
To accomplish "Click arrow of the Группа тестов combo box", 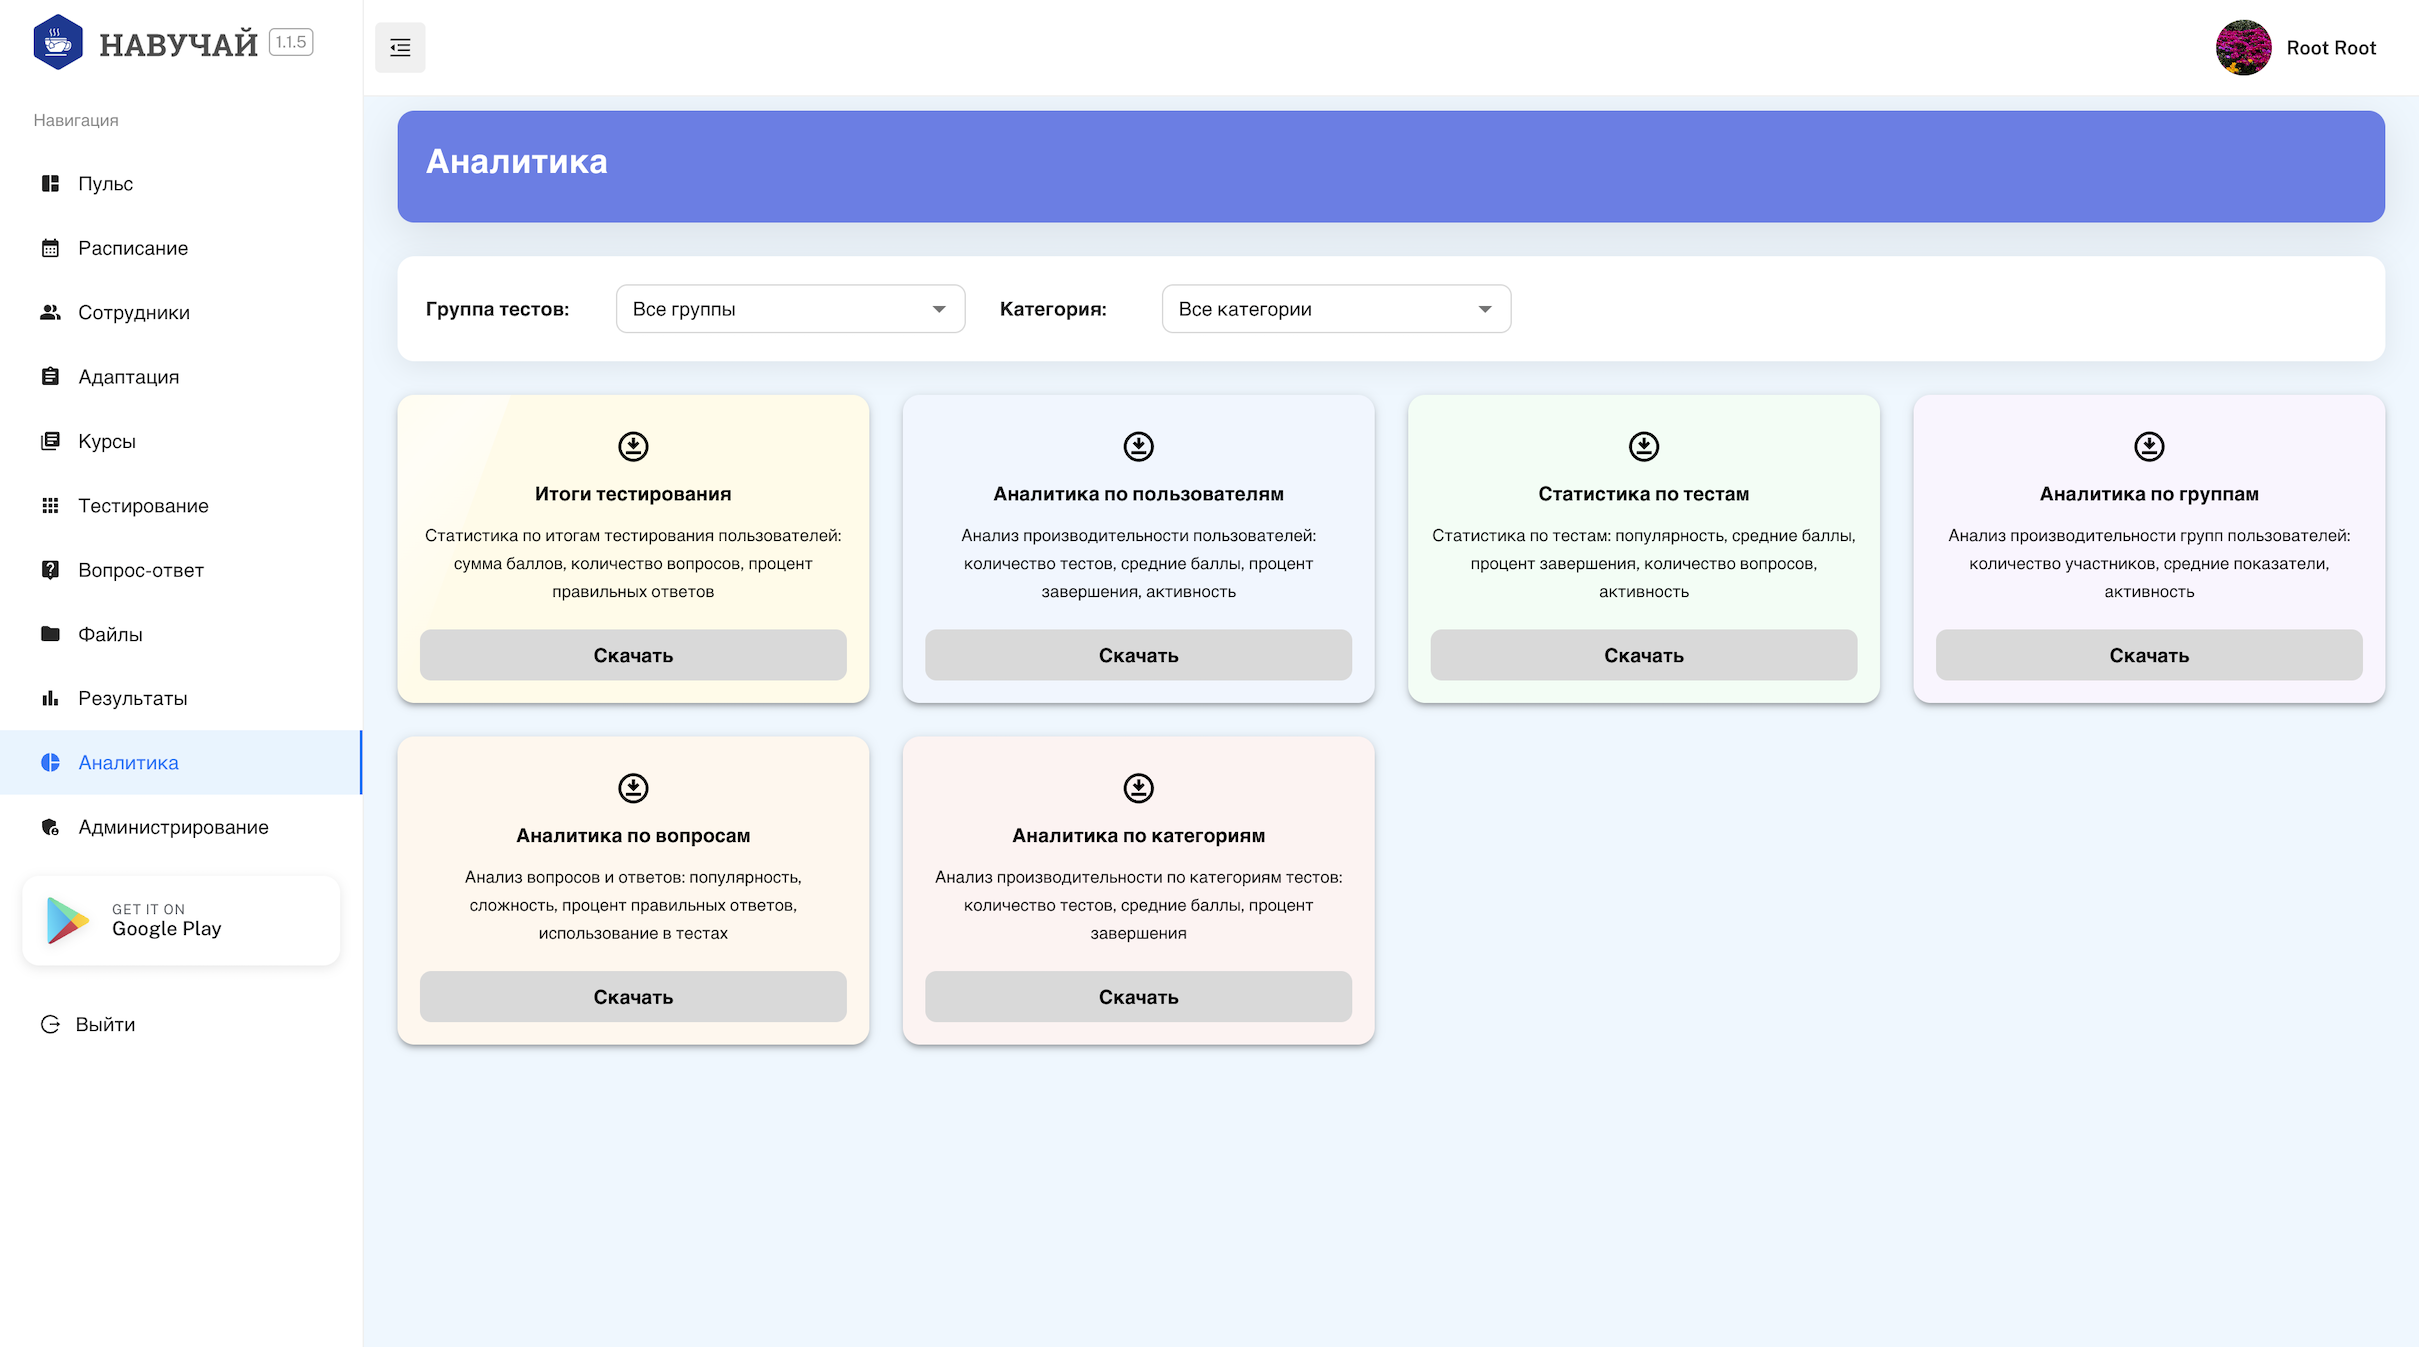I will click(x=939, y=309).
